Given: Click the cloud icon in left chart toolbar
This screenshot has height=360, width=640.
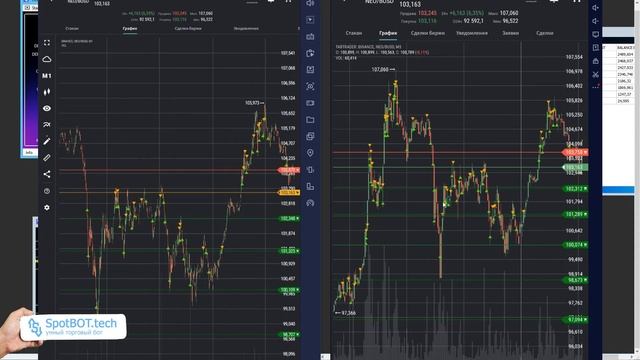Looking at the screenshot, I should coord(47,60).
